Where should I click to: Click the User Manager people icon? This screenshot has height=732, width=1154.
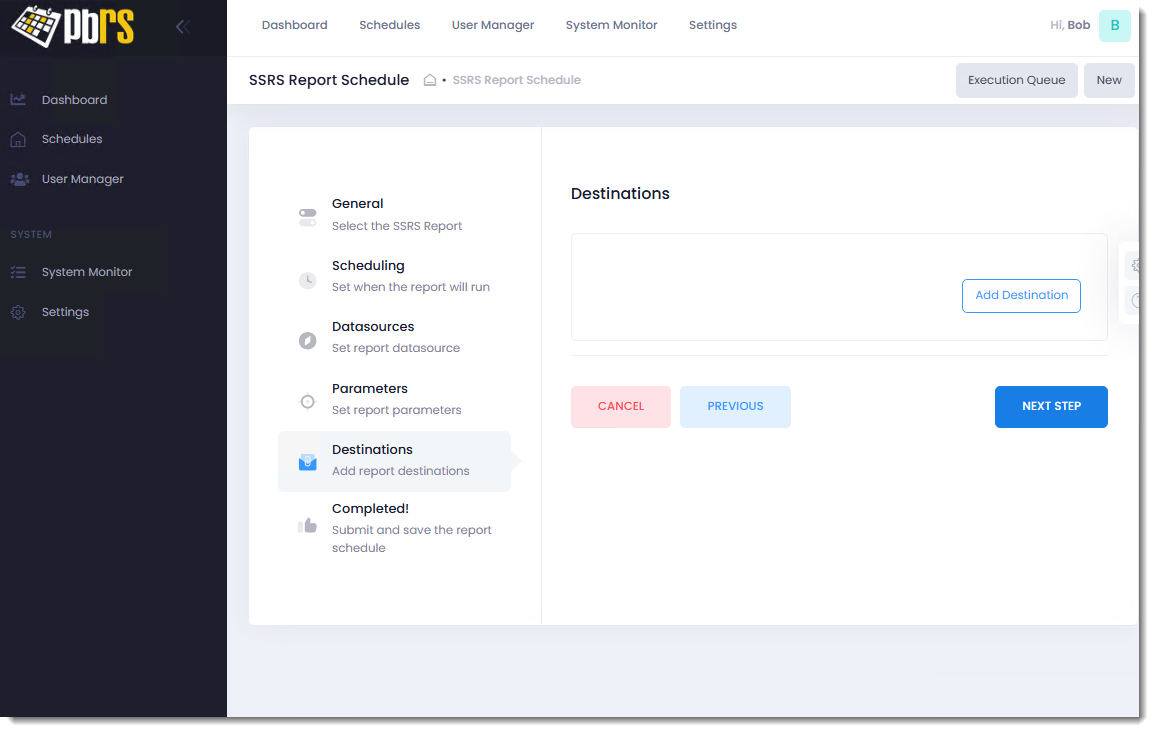pyautogui.click(x=19, y=180)
